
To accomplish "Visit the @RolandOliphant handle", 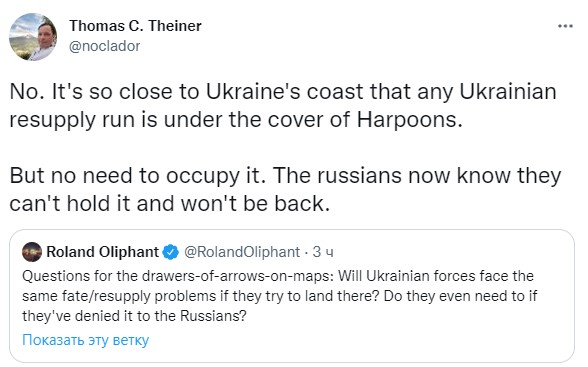I will pos(242,252).
